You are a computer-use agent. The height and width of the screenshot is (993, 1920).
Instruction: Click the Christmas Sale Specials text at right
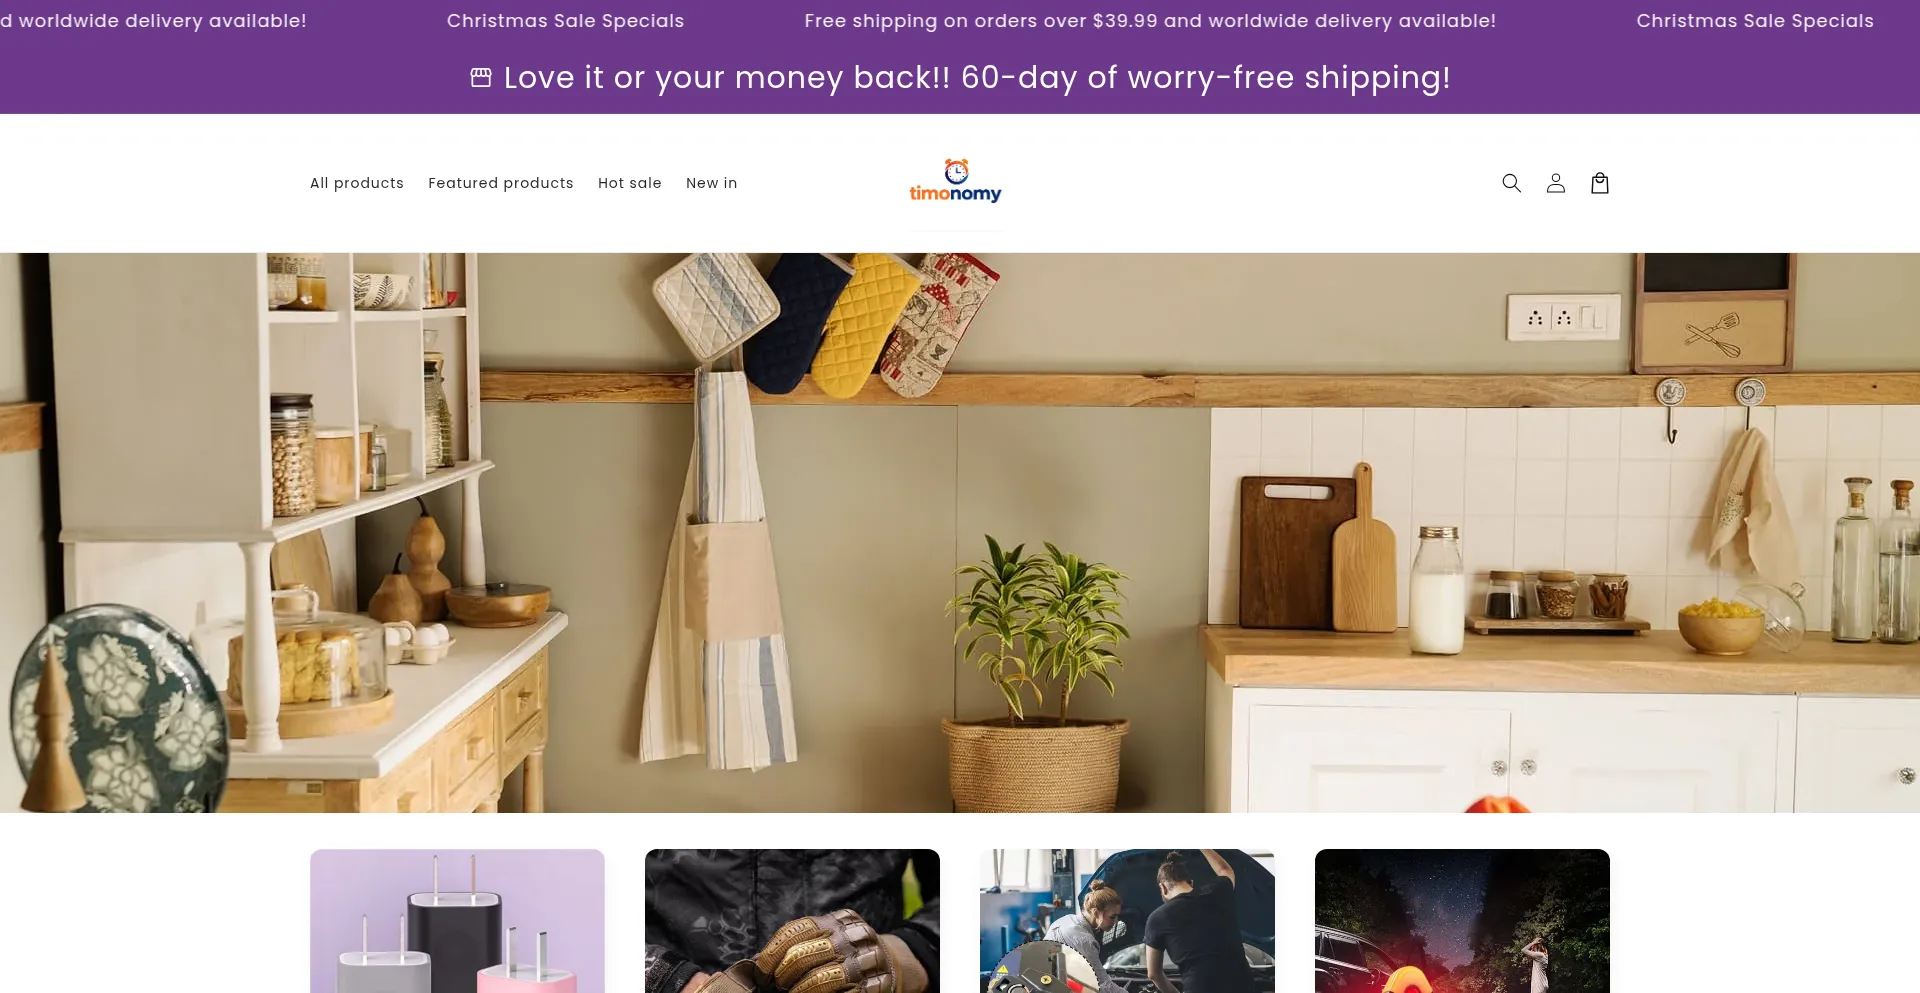point(1755,21)
